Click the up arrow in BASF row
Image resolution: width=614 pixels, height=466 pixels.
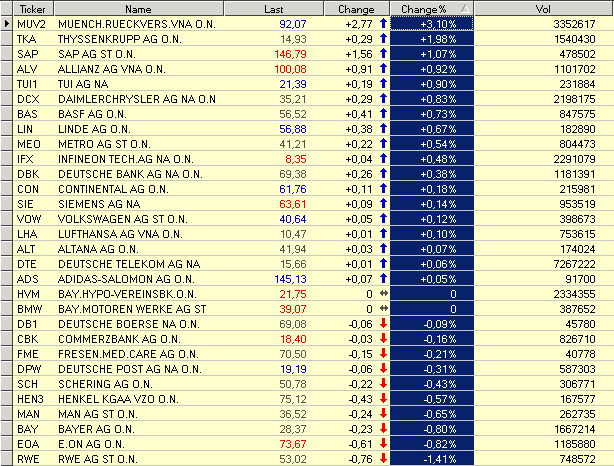(x=383, y=114)
